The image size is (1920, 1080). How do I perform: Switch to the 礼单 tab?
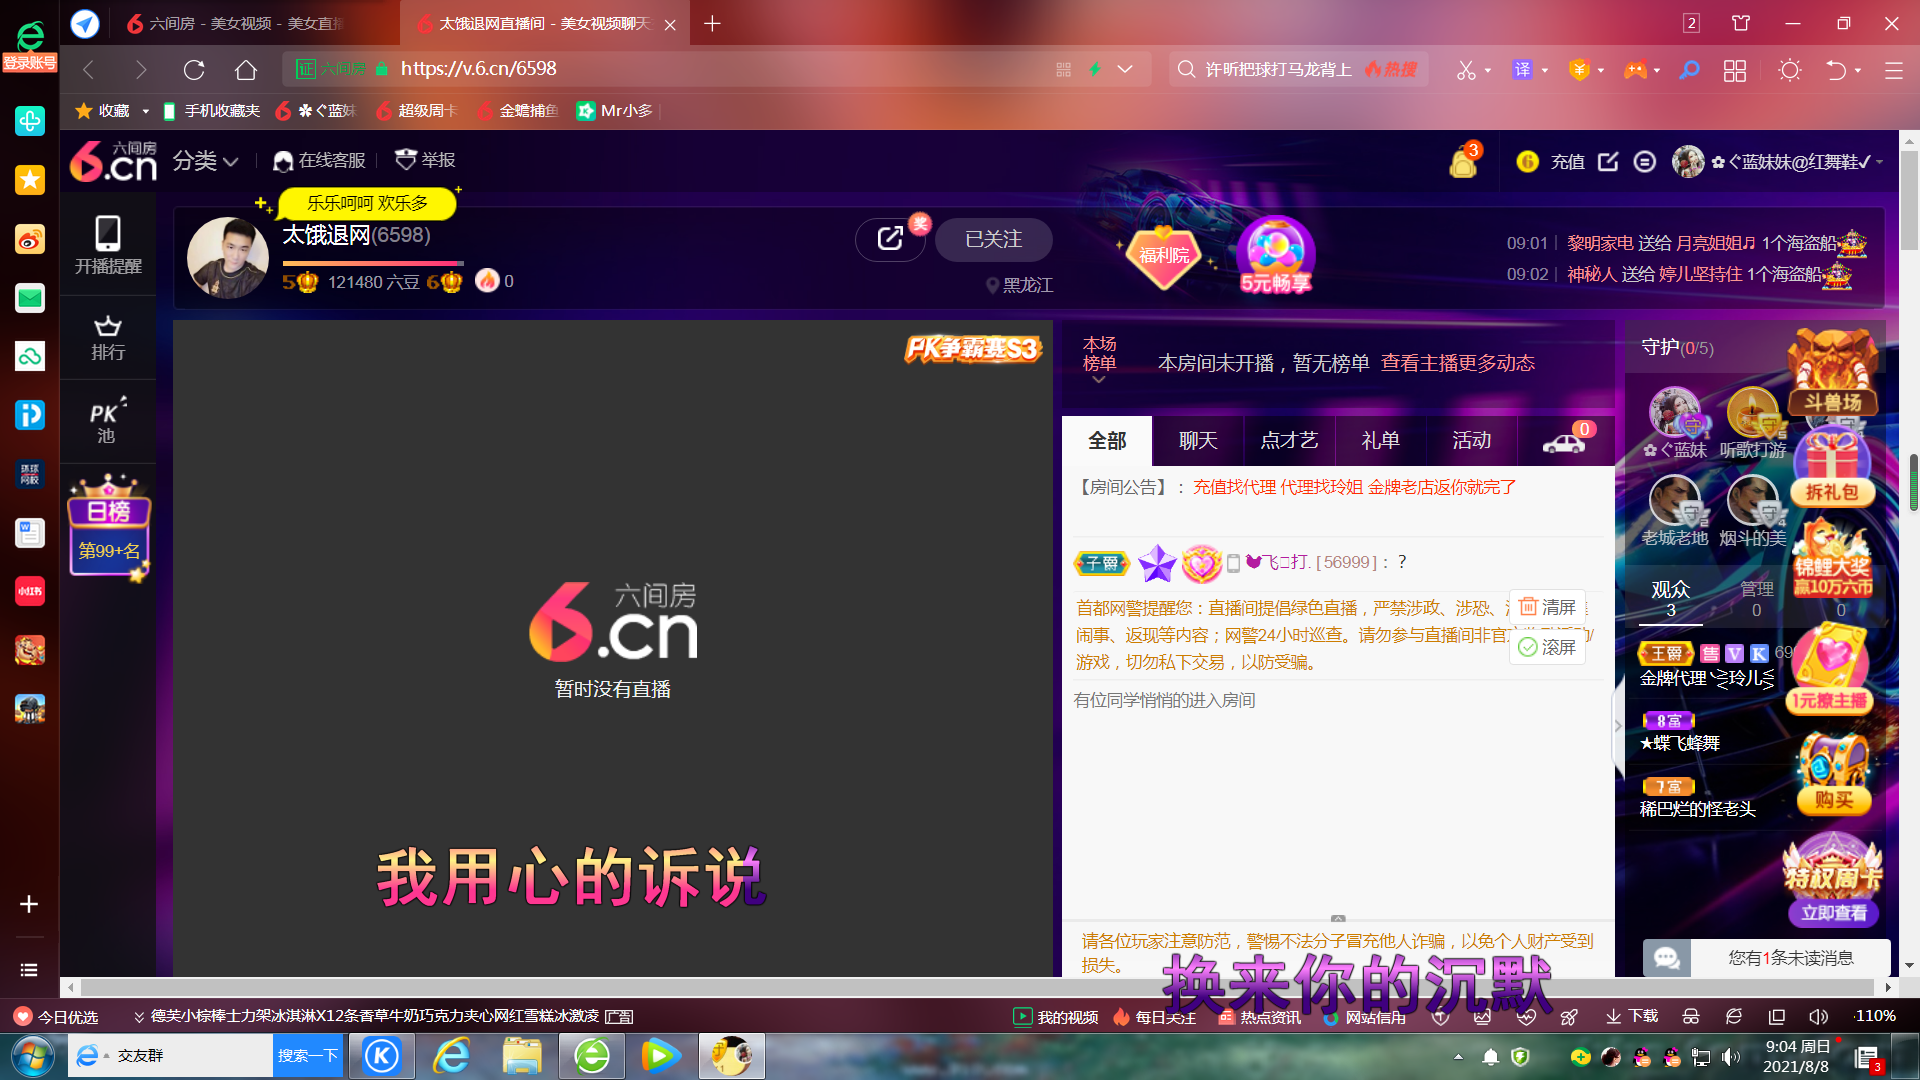(x=1380, y=441)
